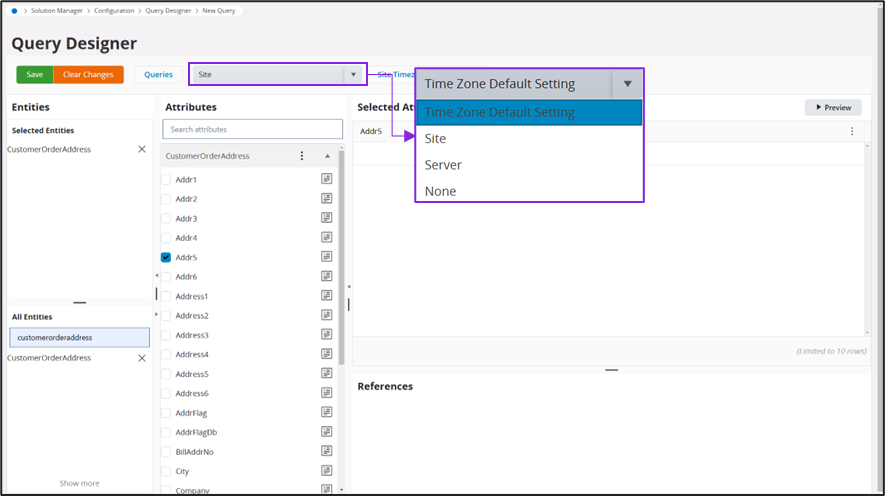The image size is (885, 496).
Task: Click the Search attributes input field
Action: 252,129
